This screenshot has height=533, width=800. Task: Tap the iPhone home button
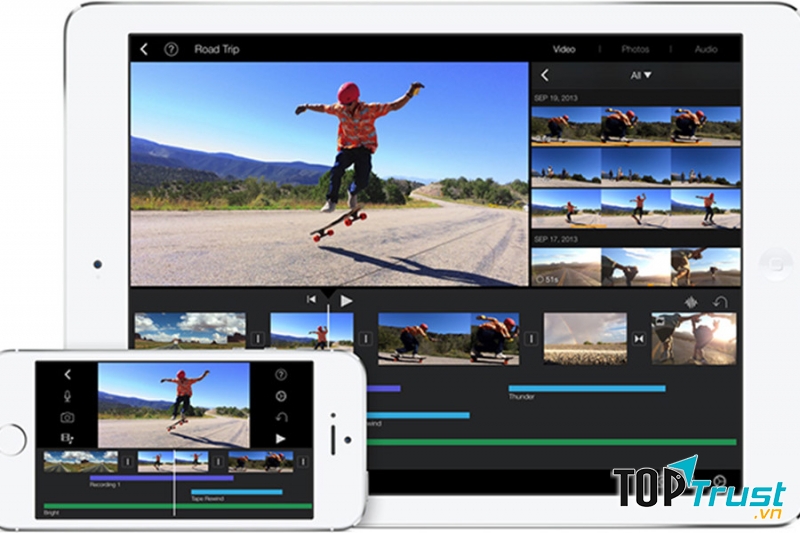tap(10, 439)
